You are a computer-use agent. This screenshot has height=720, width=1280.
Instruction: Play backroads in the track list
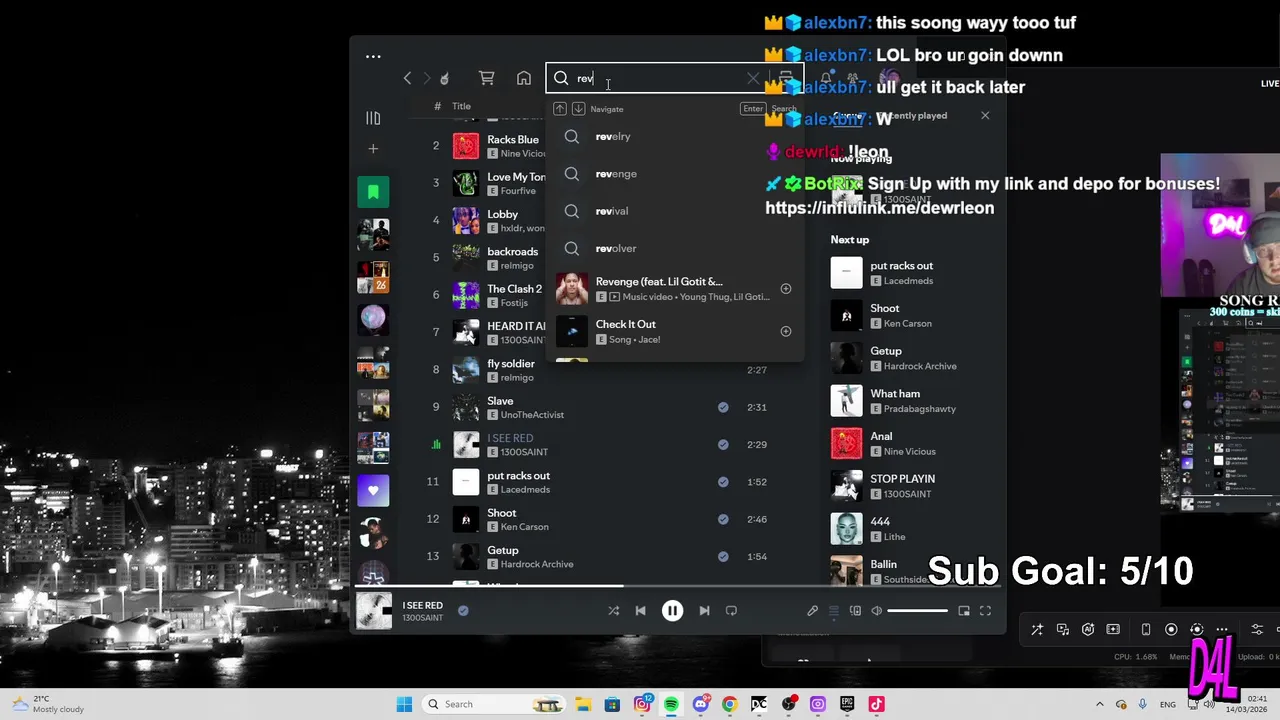pos(466,258)
